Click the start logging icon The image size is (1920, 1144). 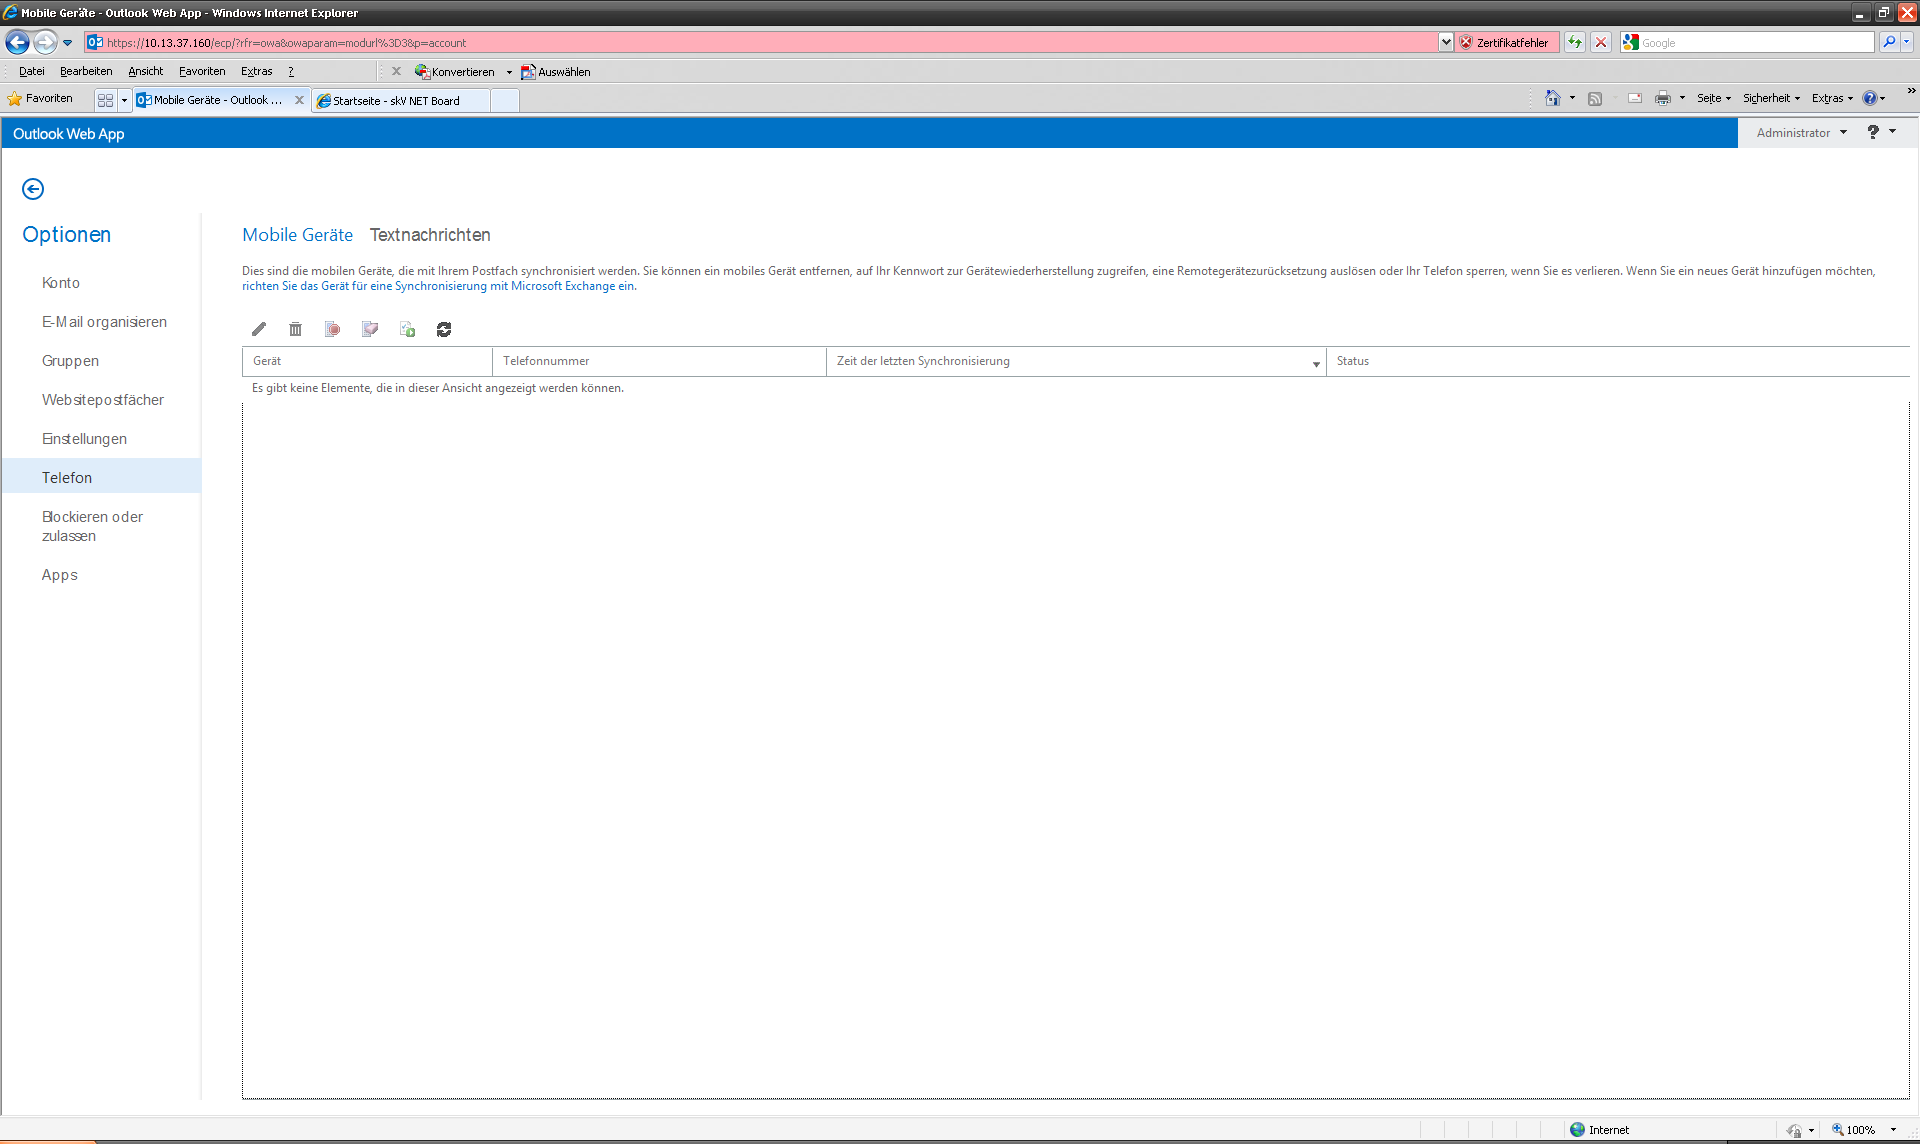pyautogui.click(x=407, y=329)
